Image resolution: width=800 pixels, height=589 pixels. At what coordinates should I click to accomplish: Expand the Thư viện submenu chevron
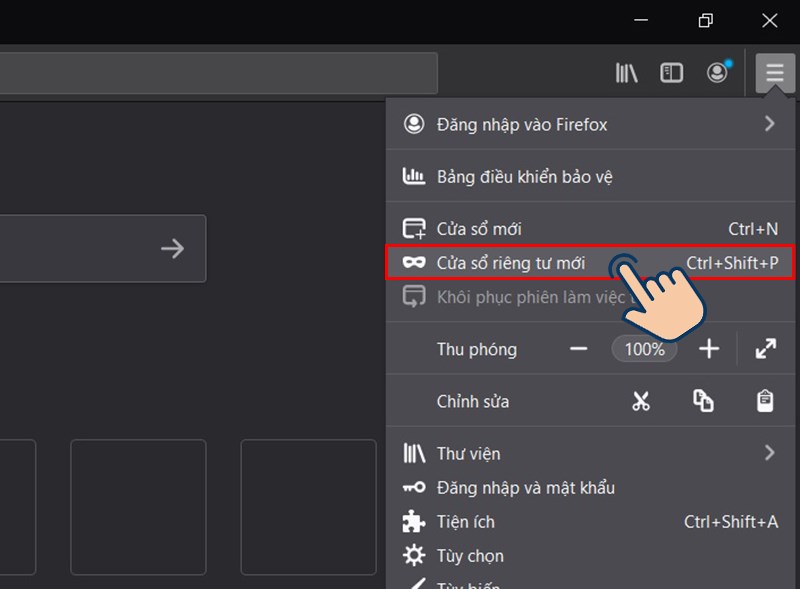pos(769,453)
